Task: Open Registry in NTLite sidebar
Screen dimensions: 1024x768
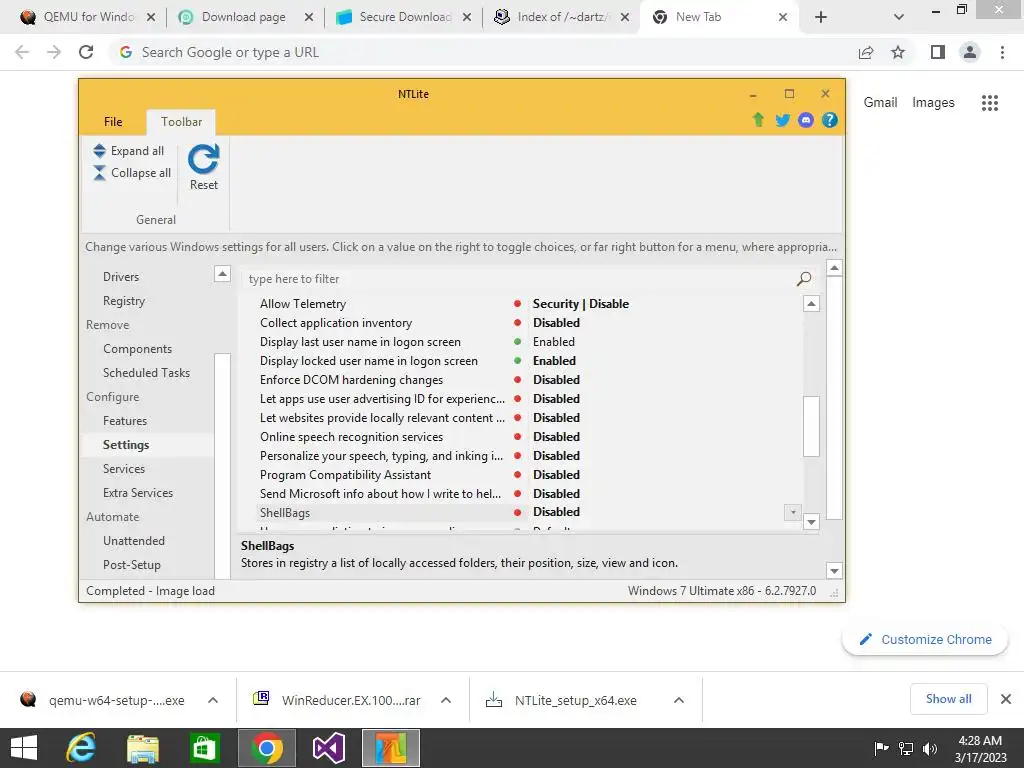Action: (x=124, y=301)
